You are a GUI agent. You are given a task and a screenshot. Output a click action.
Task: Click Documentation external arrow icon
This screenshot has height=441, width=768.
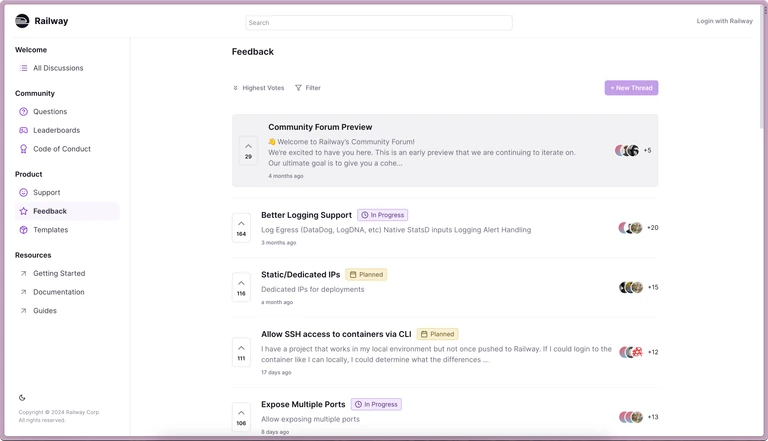point(23,292)
